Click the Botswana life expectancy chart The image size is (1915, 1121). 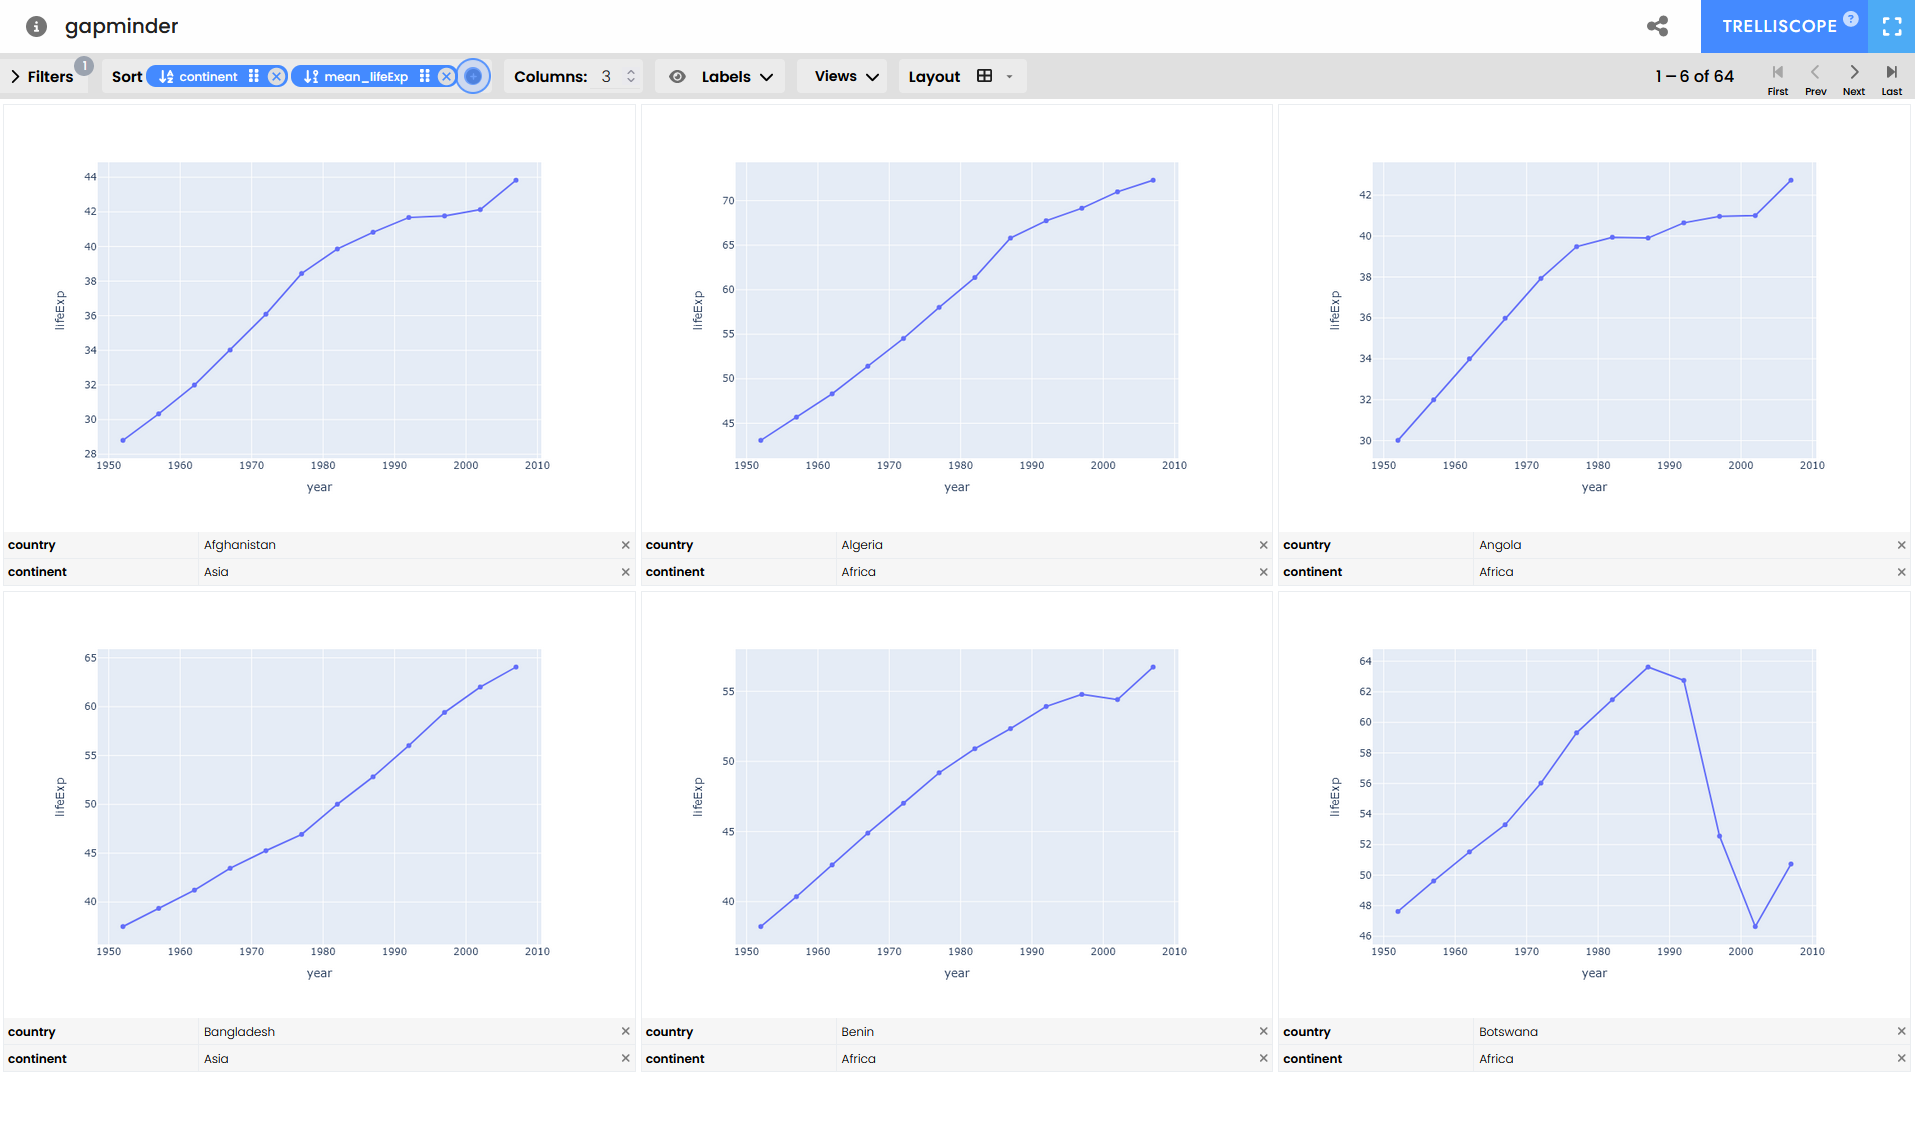pyautogui.click(x=1593, y=797)
